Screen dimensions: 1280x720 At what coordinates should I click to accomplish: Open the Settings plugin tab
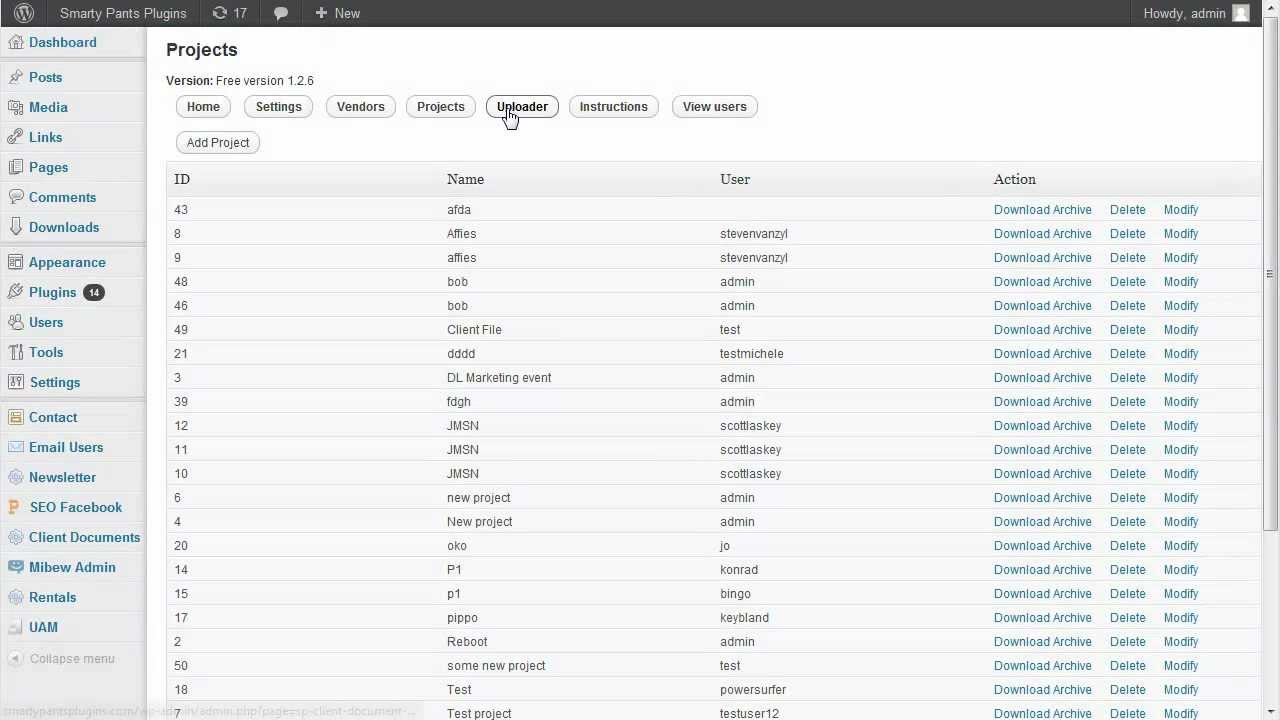[x=278, y=107]
